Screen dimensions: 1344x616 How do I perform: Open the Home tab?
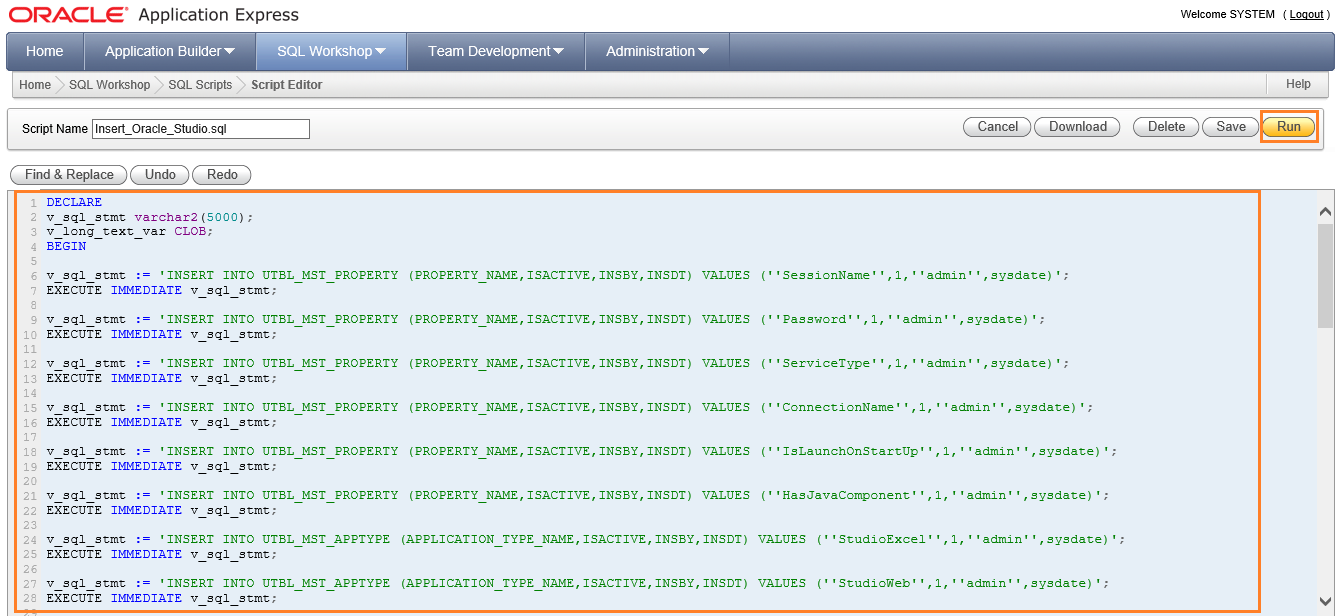[x=45, y=51]
